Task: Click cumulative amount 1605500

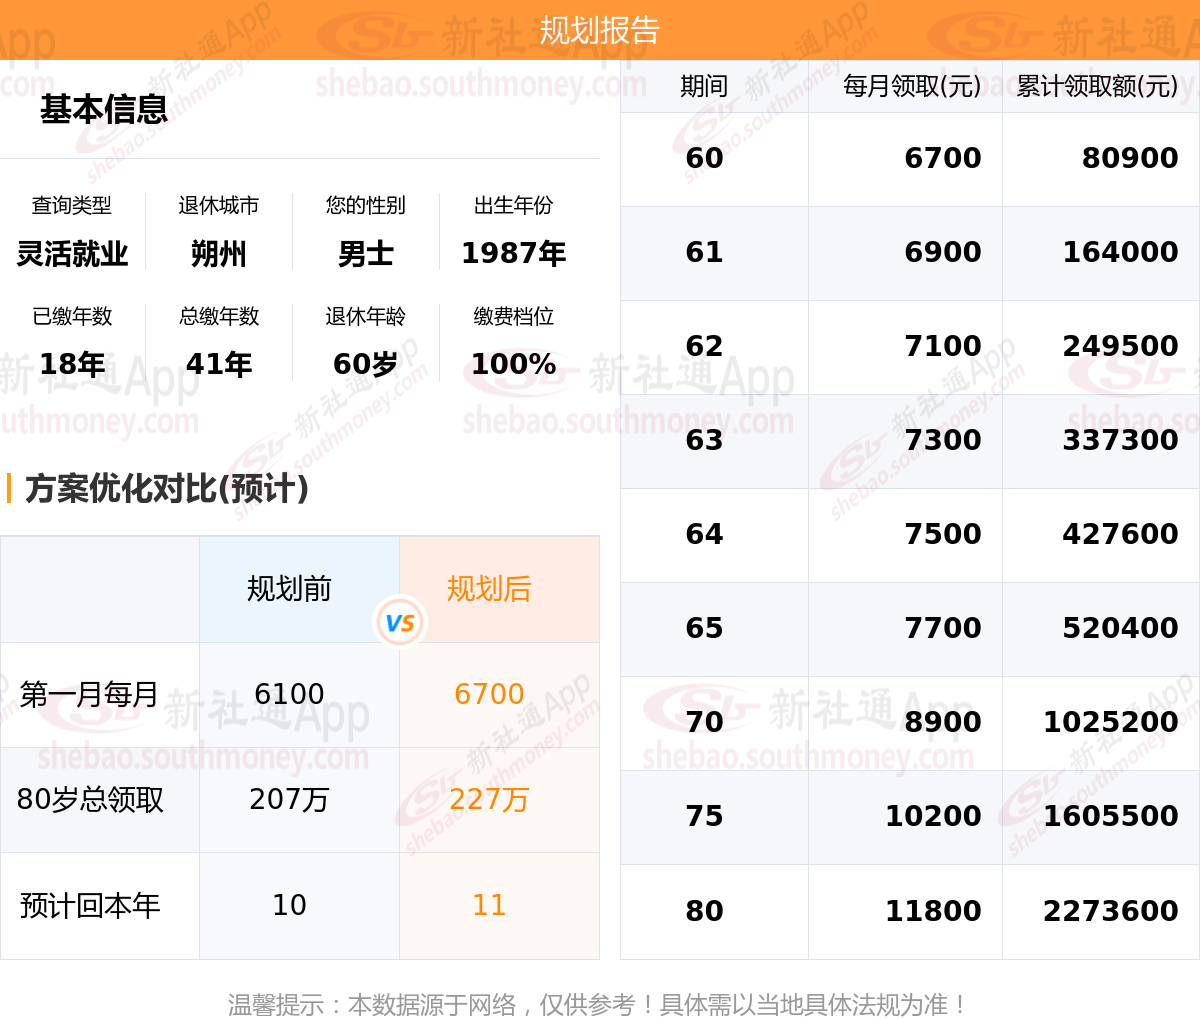Action: click(x=1110, y=816)
